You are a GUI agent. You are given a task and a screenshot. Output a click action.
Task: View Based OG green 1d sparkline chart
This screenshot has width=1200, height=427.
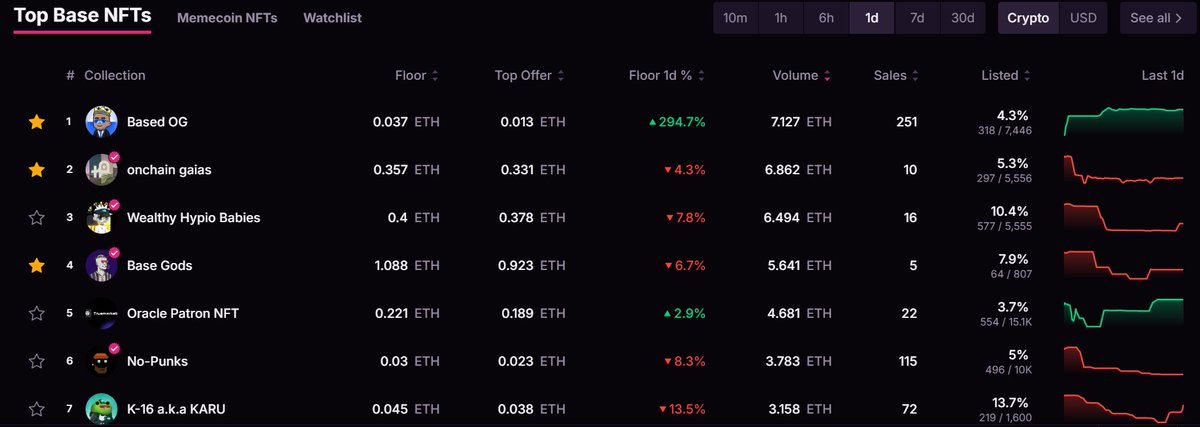click(1124, 122)
